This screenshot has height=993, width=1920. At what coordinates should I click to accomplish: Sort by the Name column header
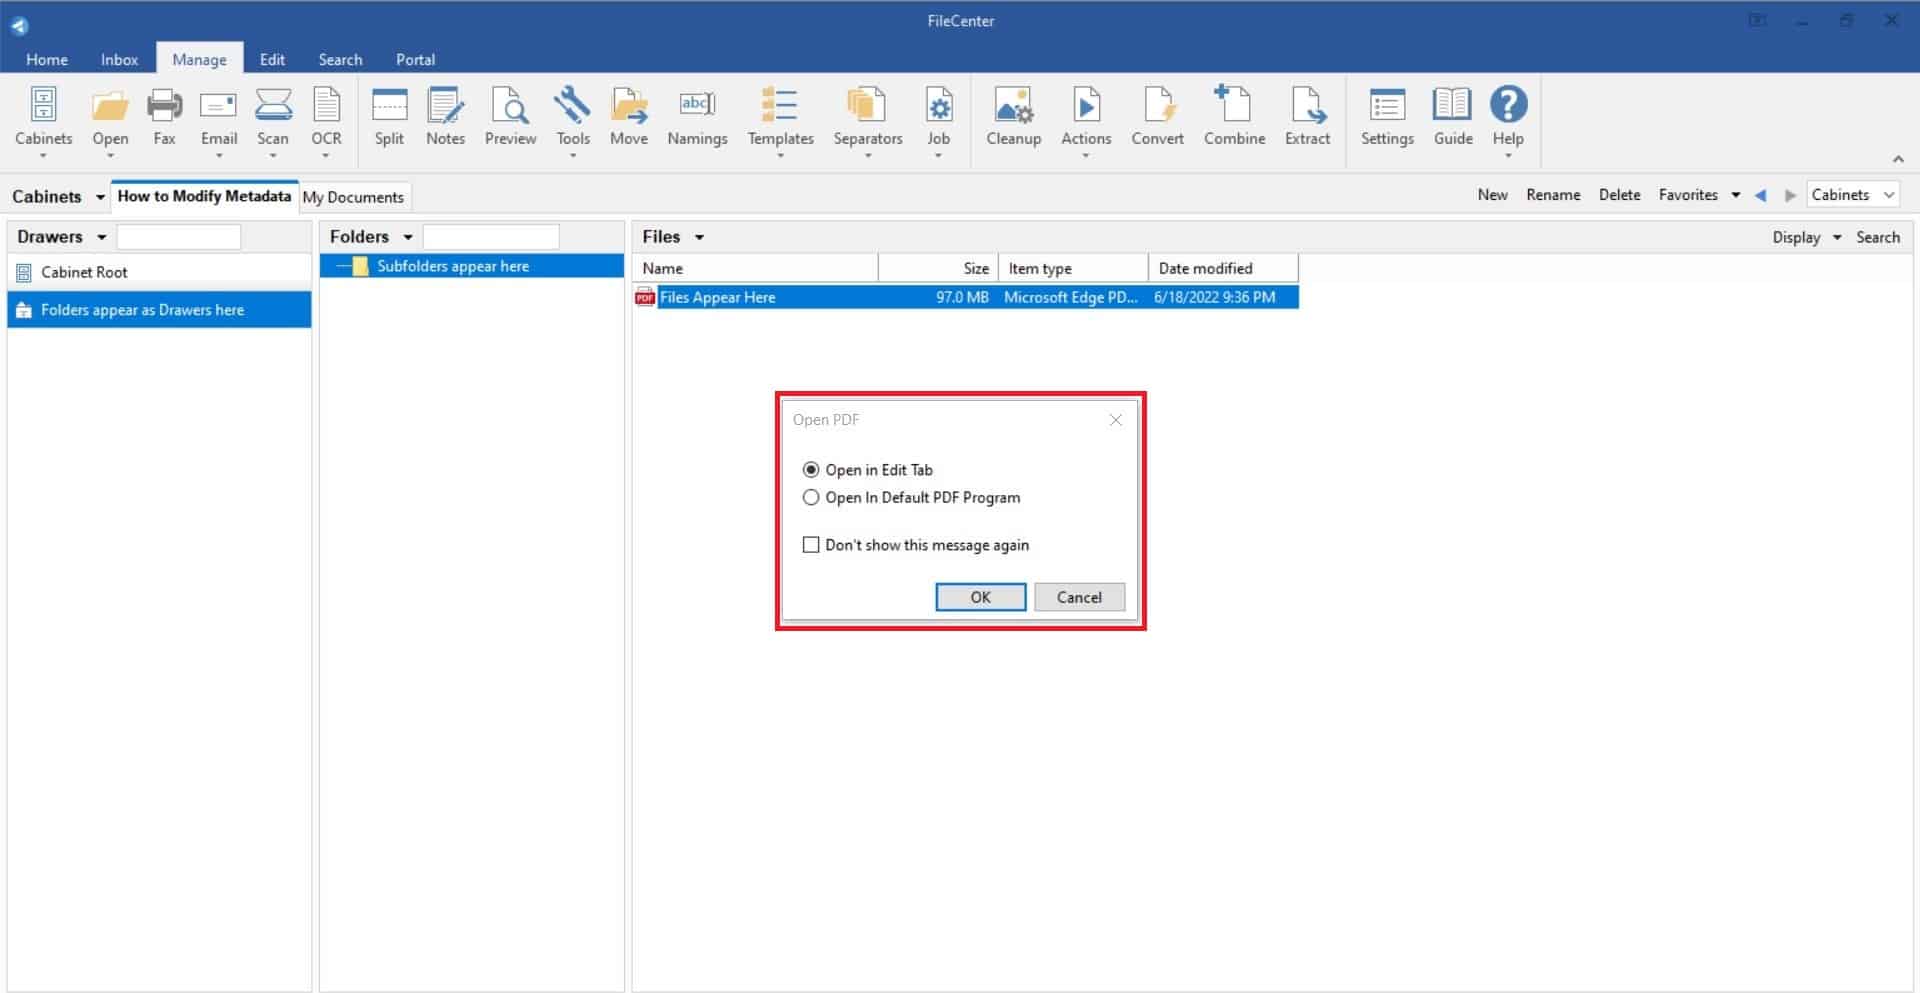(x=756, y=268)
